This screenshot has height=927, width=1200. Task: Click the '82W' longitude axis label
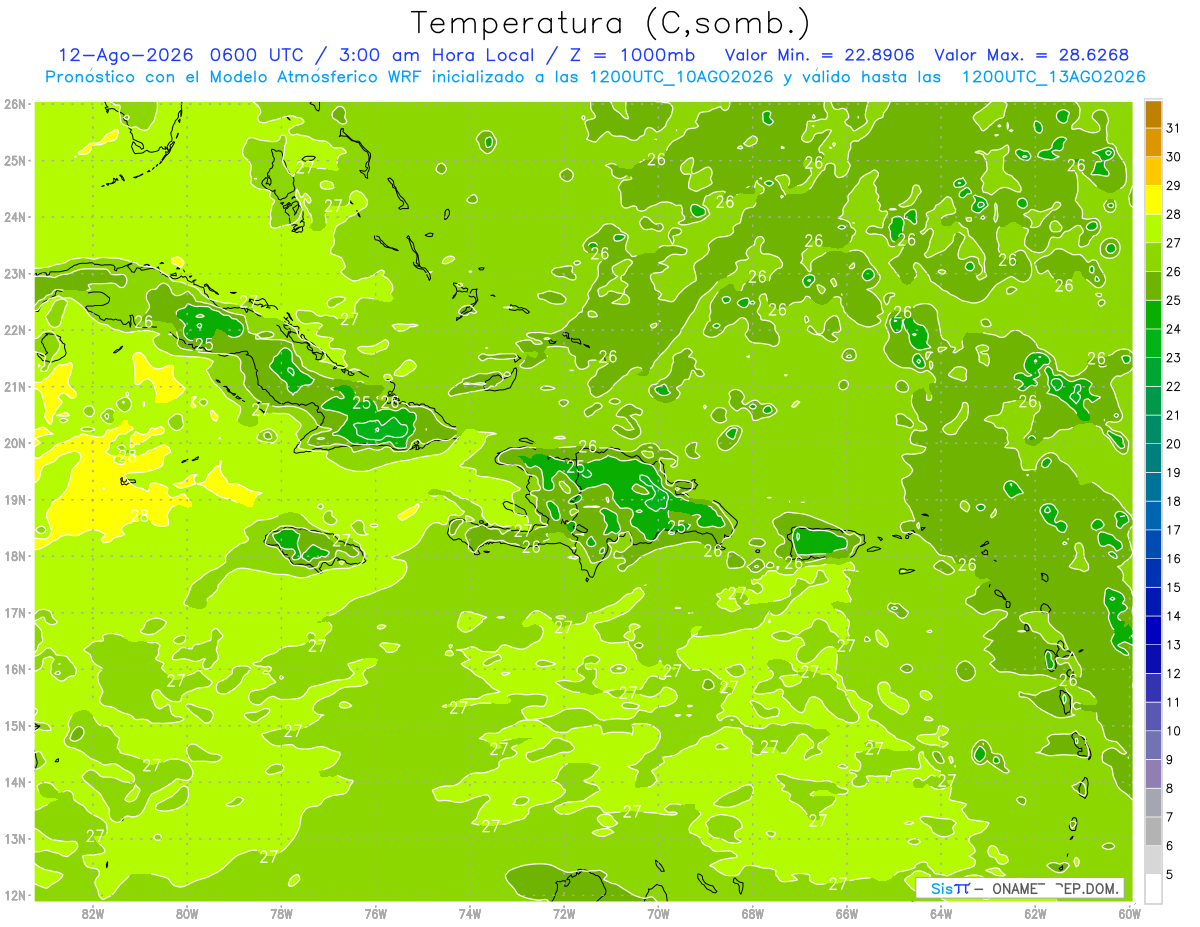pos(93,913)
